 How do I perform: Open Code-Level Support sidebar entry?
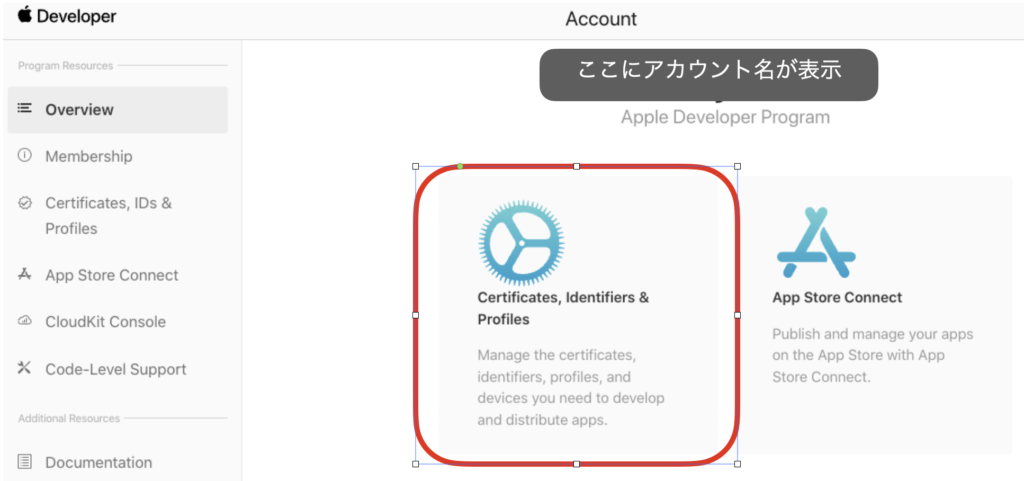coord(115,369)
